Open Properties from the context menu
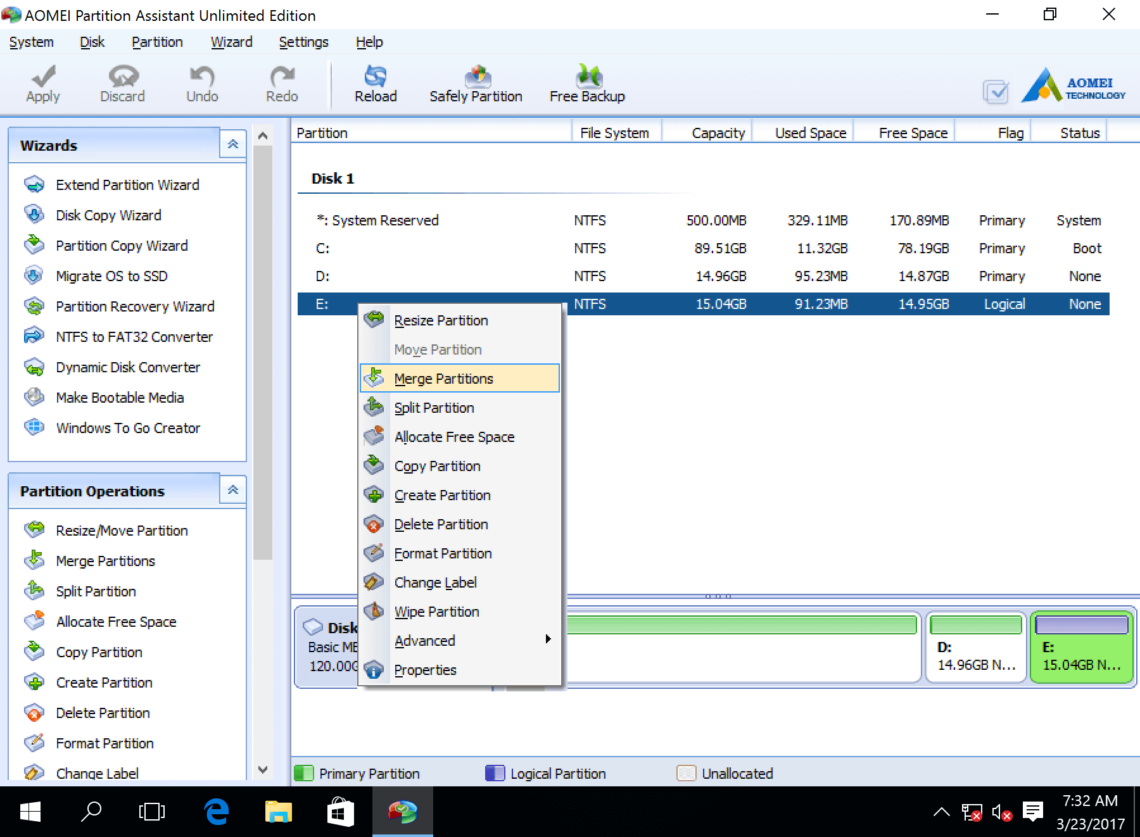The height and width of the screenshot is (837, 1140). click(x=460, y=670)
